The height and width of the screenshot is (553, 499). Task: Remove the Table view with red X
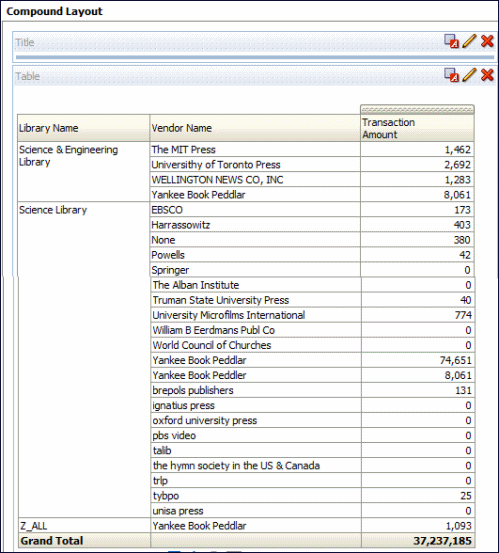[487, 75]
